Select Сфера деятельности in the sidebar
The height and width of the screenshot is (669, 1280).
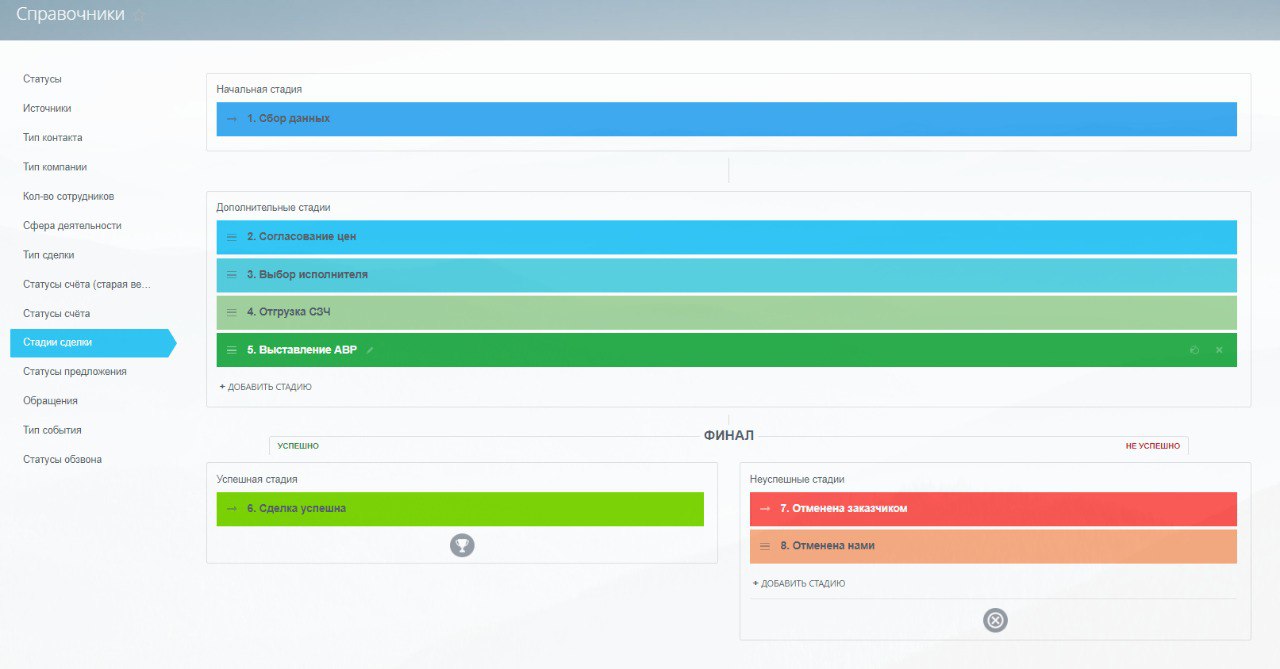pos(73,226)
